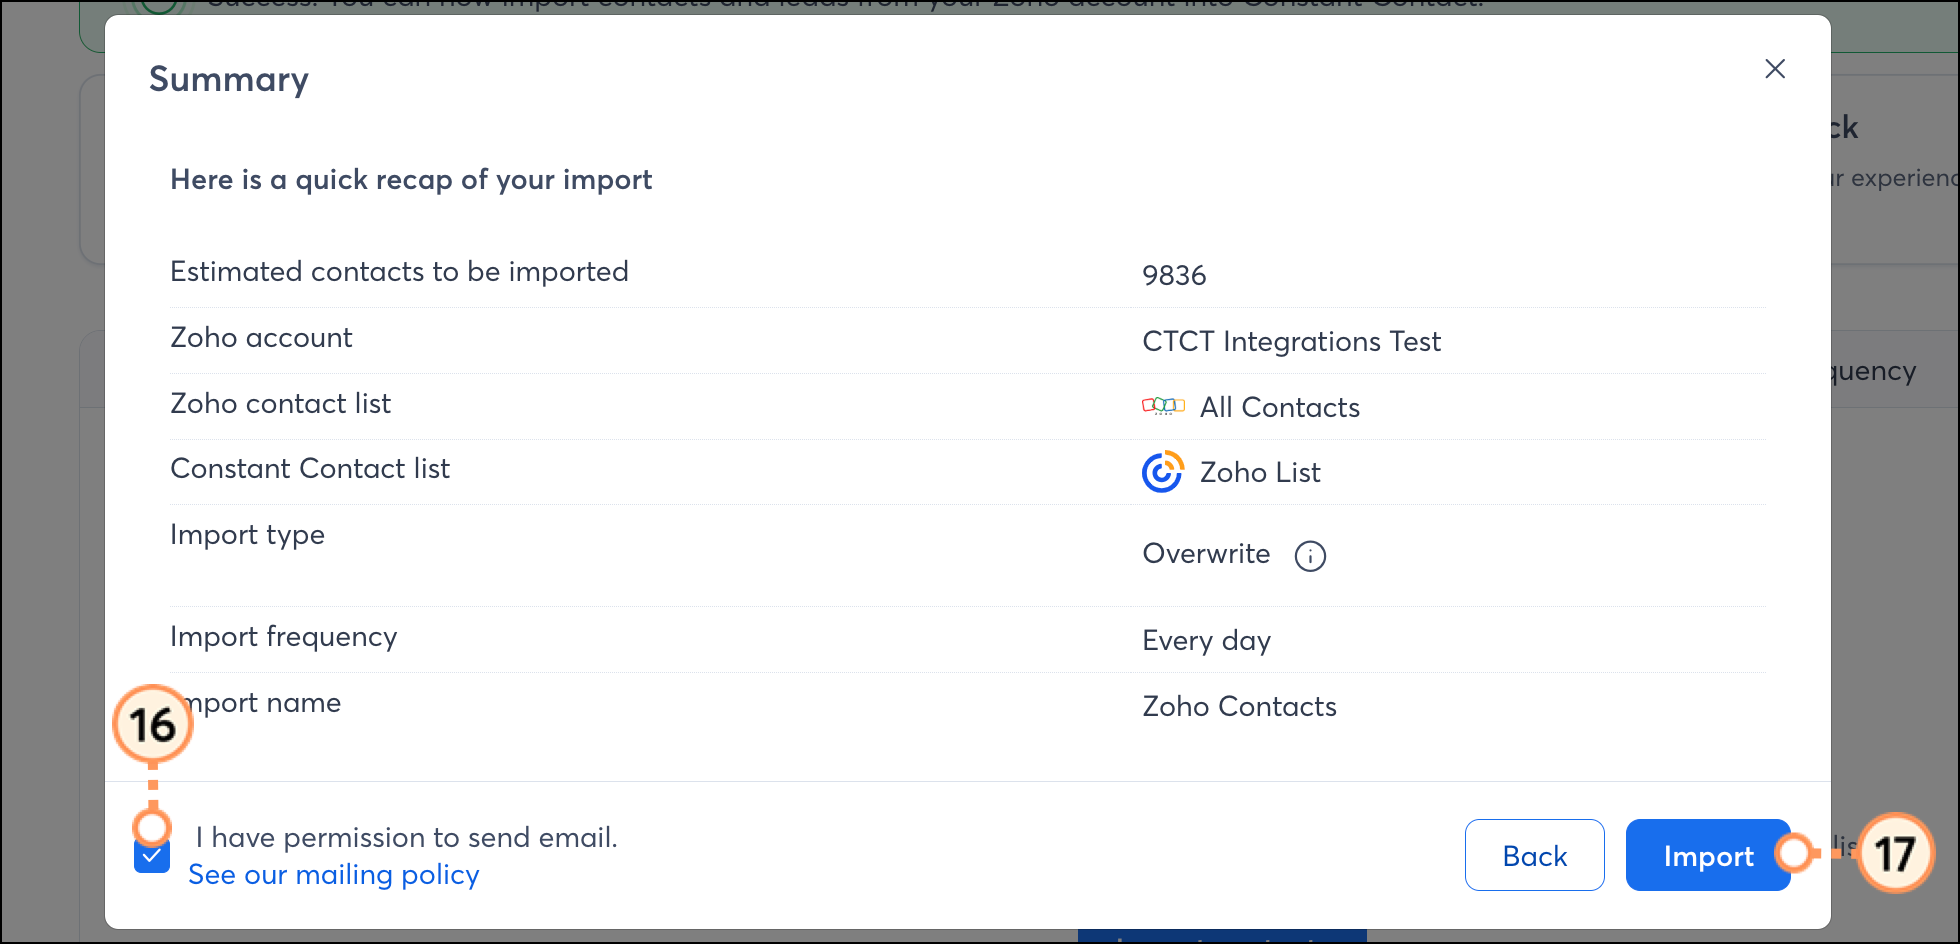This screenshot has width=1960, height=944.
Task: Click the step 16 annotation badge
Action: [x=153, y=724]
